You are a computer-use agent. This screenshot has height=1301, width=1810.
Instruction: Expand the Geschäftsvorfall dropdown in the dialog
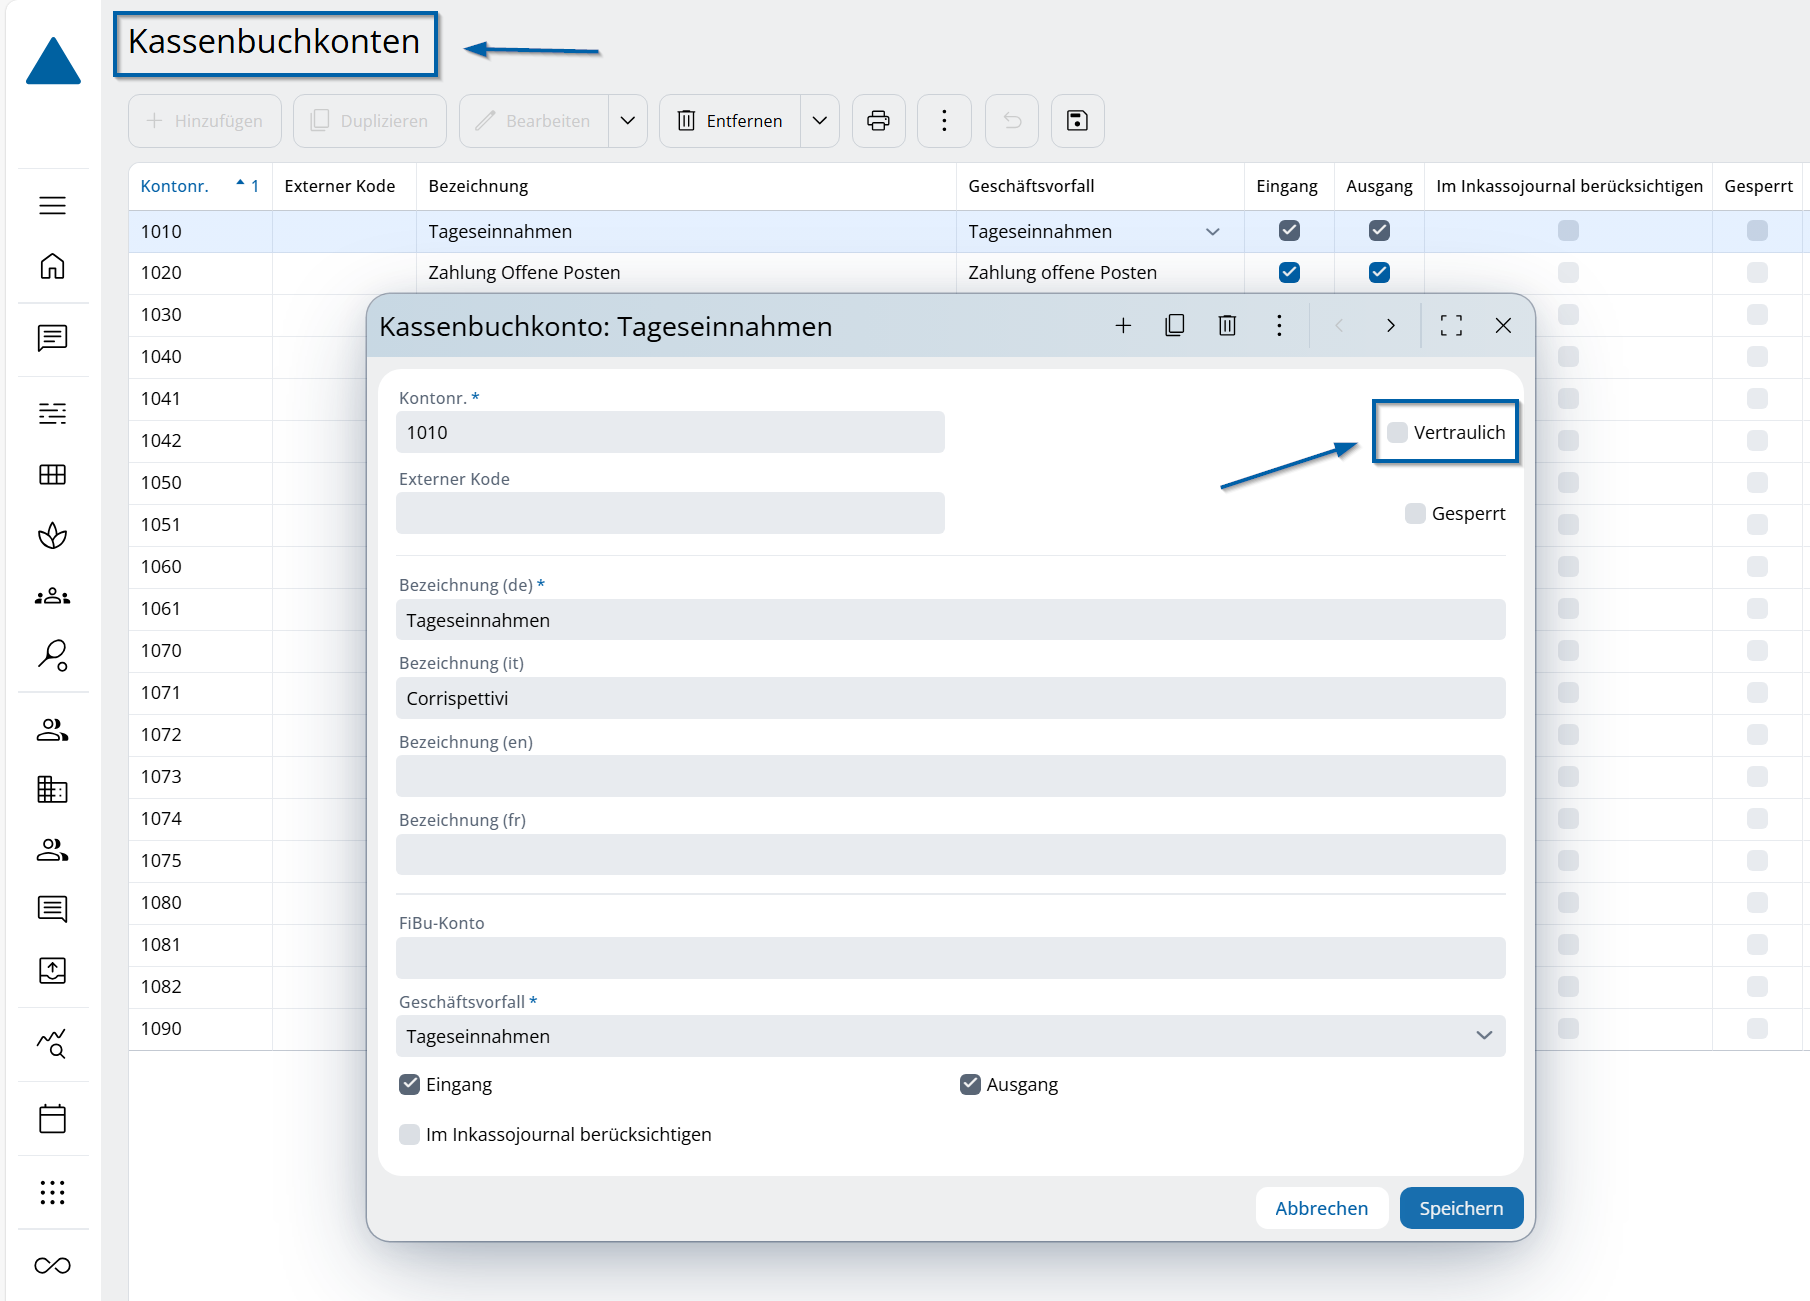coord(1484,1036)
